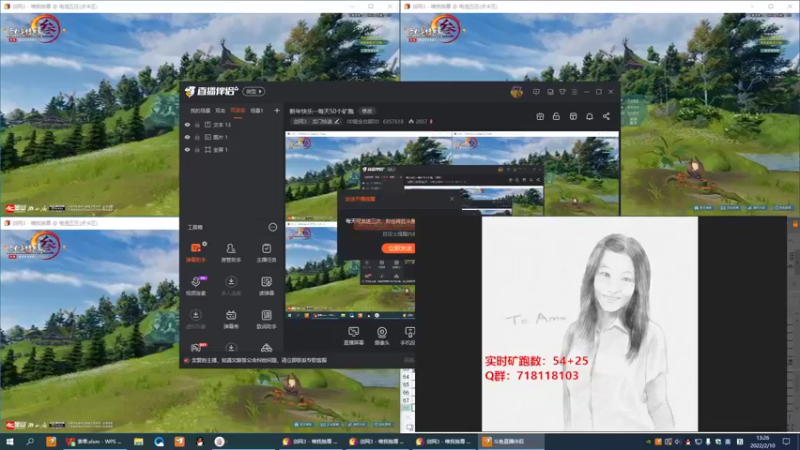This screenshot has height=450, width=800.
Task: Click the 修改 button beside stream title
Action: coord(367,111)
